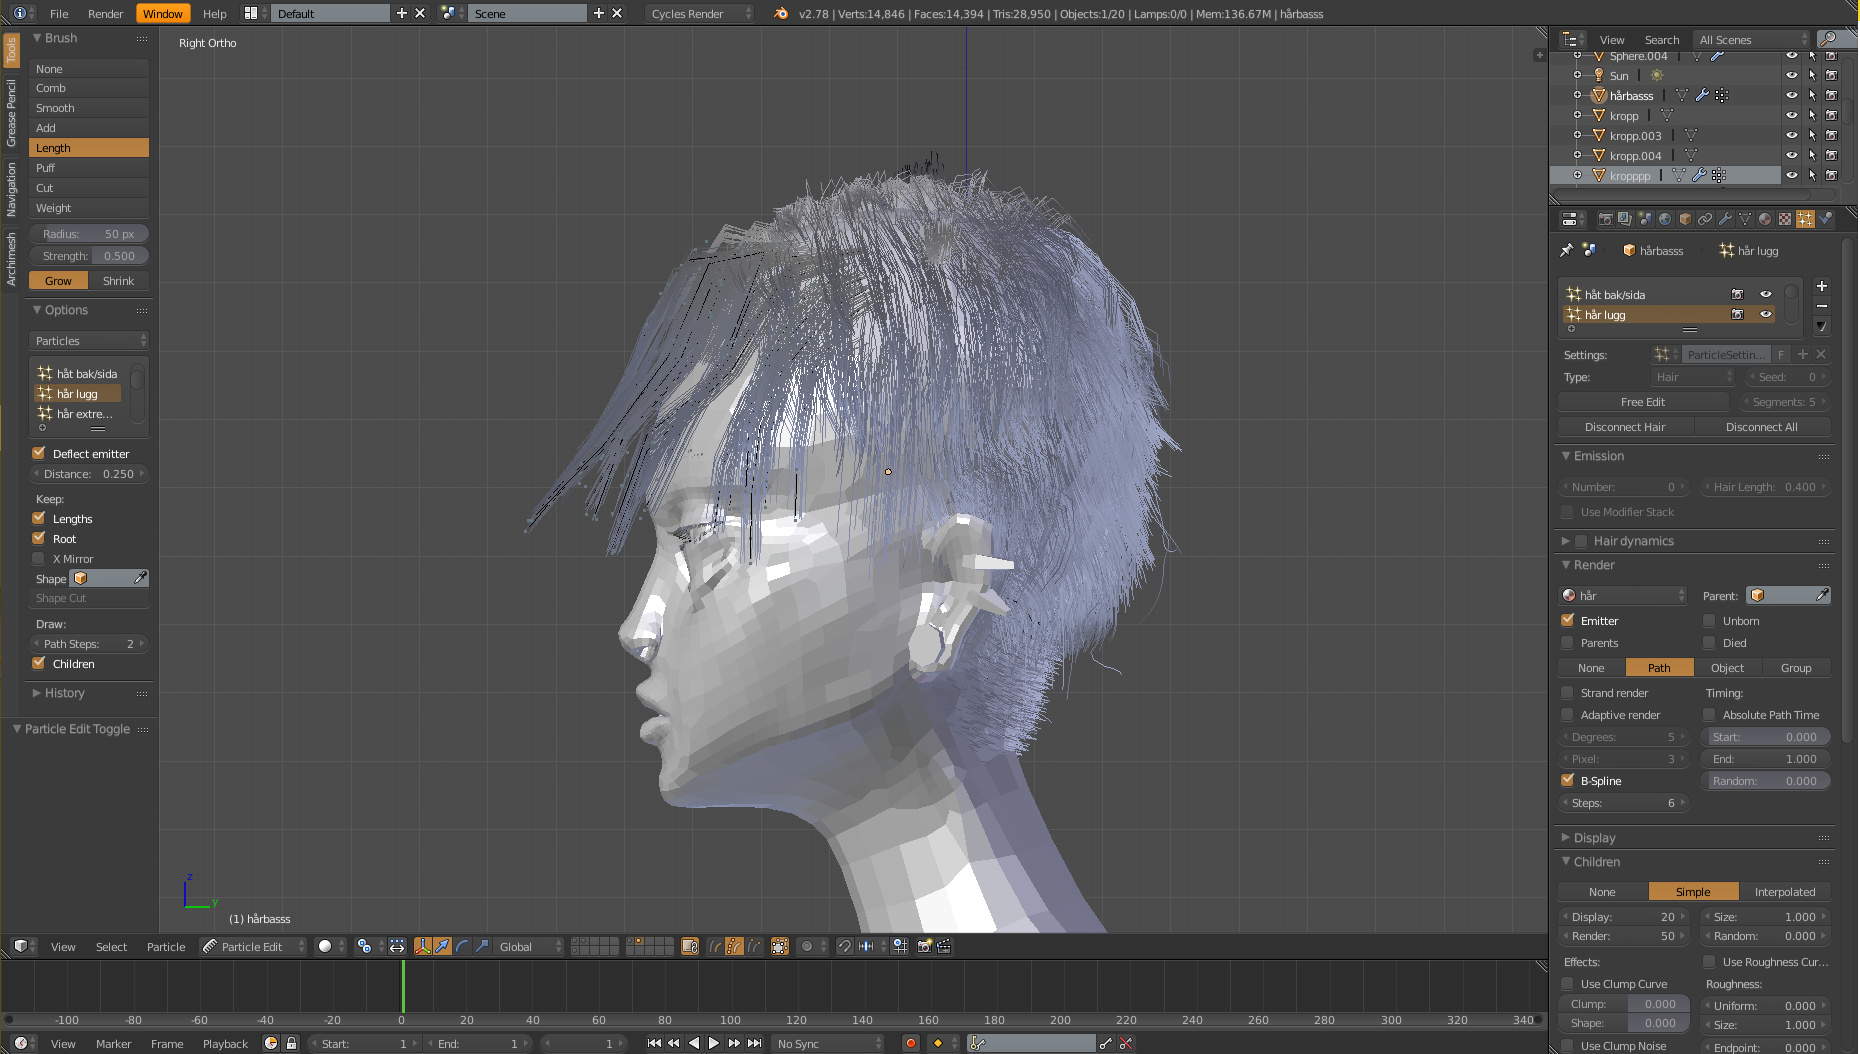Play the animation forward

pyautogui.click(x=714, y=1043)
